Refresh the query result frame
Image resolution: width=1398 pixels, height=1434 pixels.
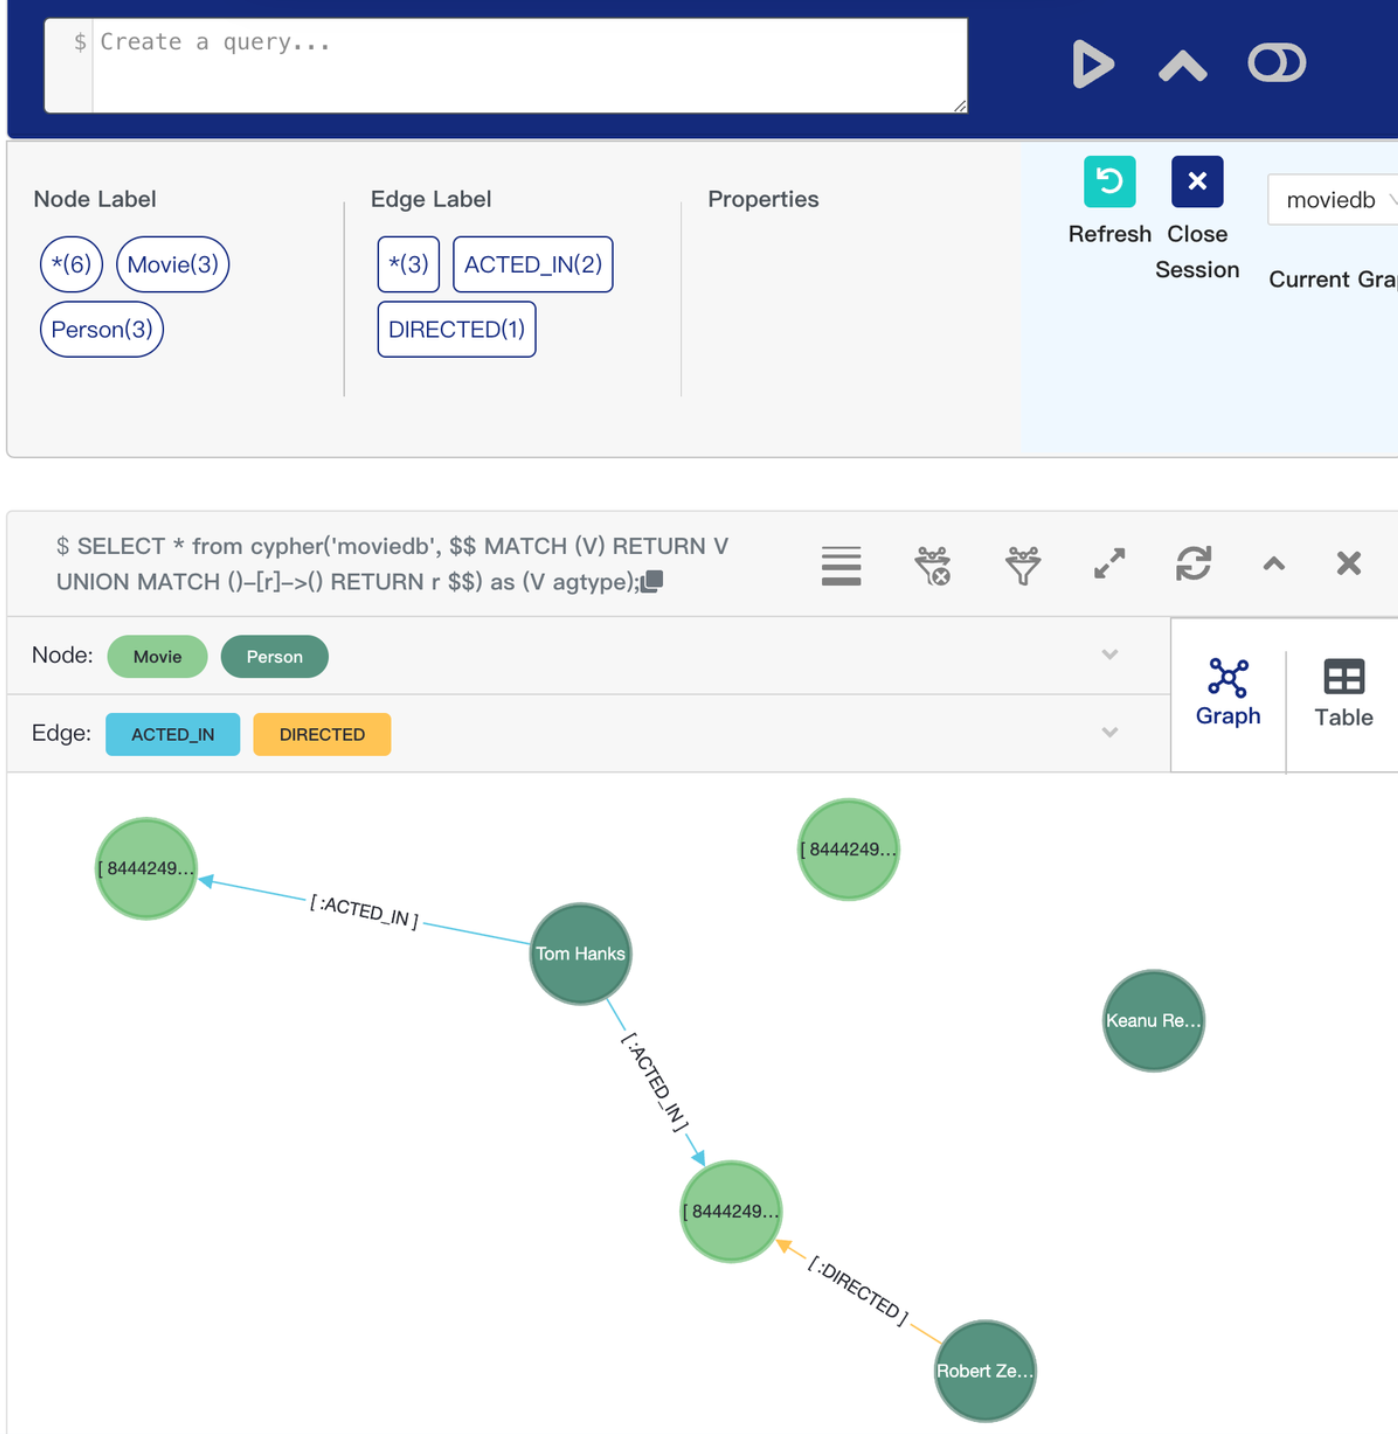click(x=1193, y=564)
